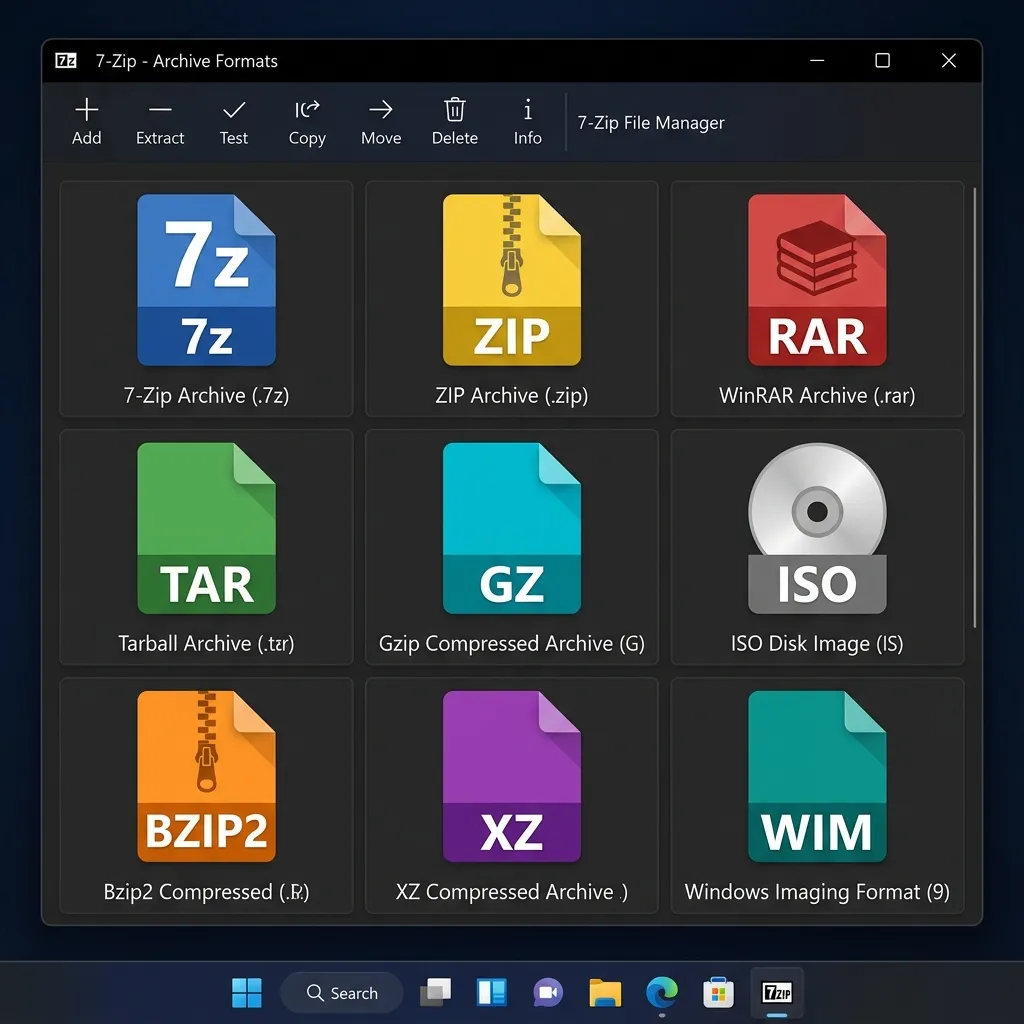Image resolution: width=1024 pixels, height=1024 pixels.
Task: Select the red RAR file icon
Action: [x=817, y=280]
